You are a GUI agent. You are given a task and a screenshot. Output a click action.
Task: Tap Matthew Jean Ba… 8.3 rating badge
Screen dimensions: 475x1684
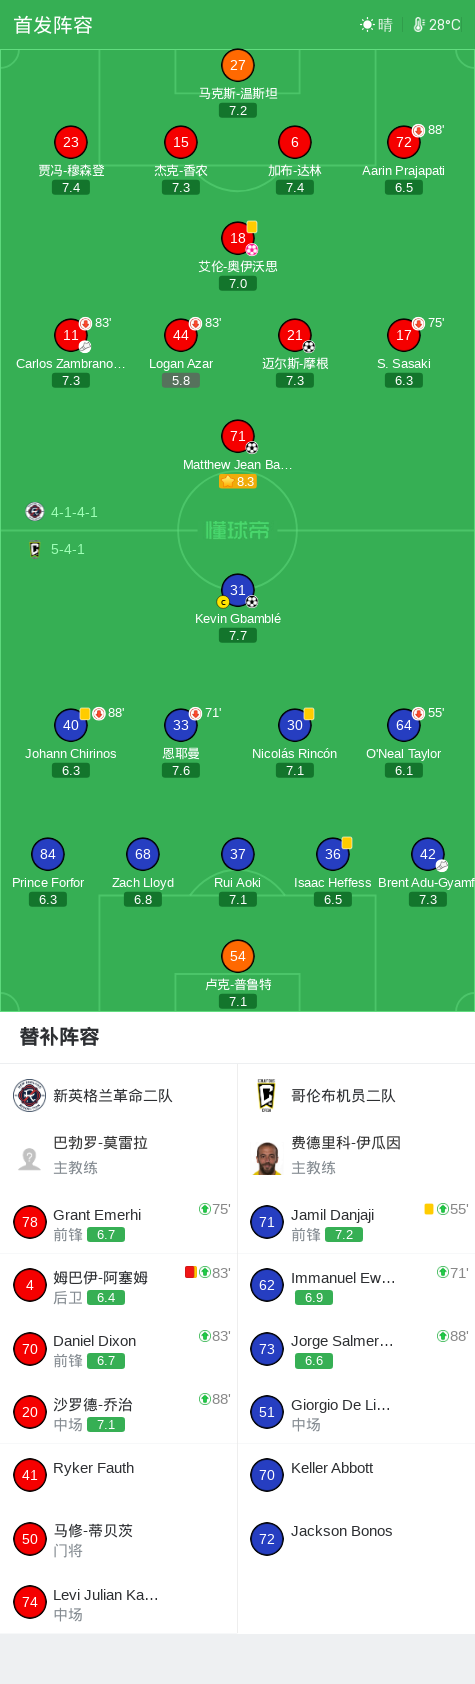tap(238, 481)
